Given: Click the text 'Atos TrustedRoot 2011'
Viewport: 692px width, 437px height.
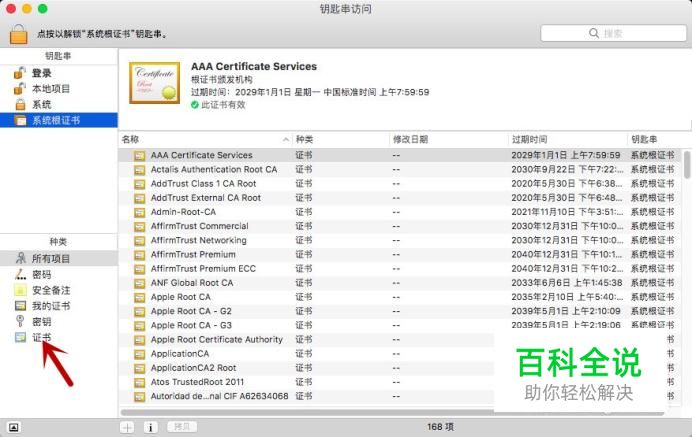Looking at the screenshot, I should tap(197, 382).
